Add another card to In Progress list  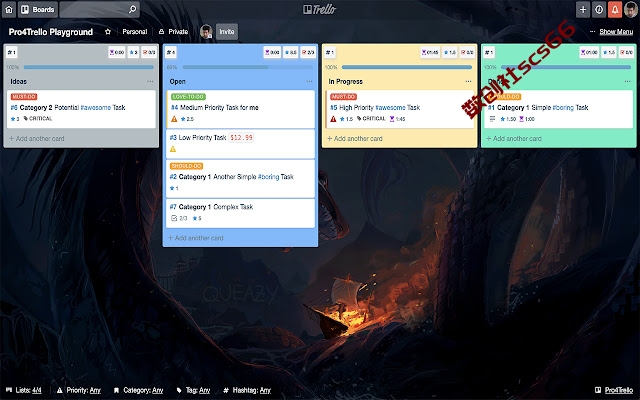pos(355,138)
